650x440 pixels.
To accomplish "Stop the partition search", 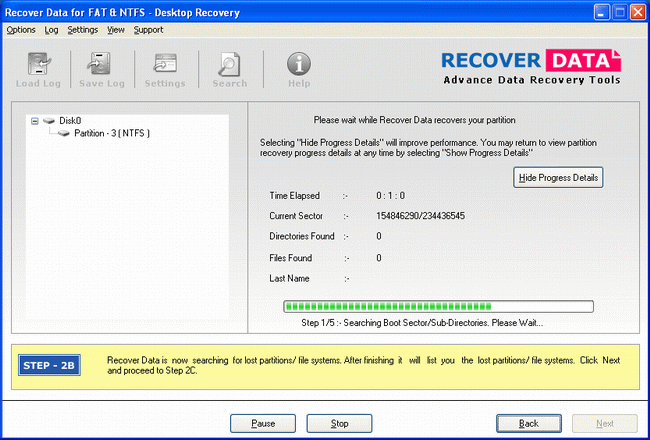I will pyautogui.click(x=340, y=423).
